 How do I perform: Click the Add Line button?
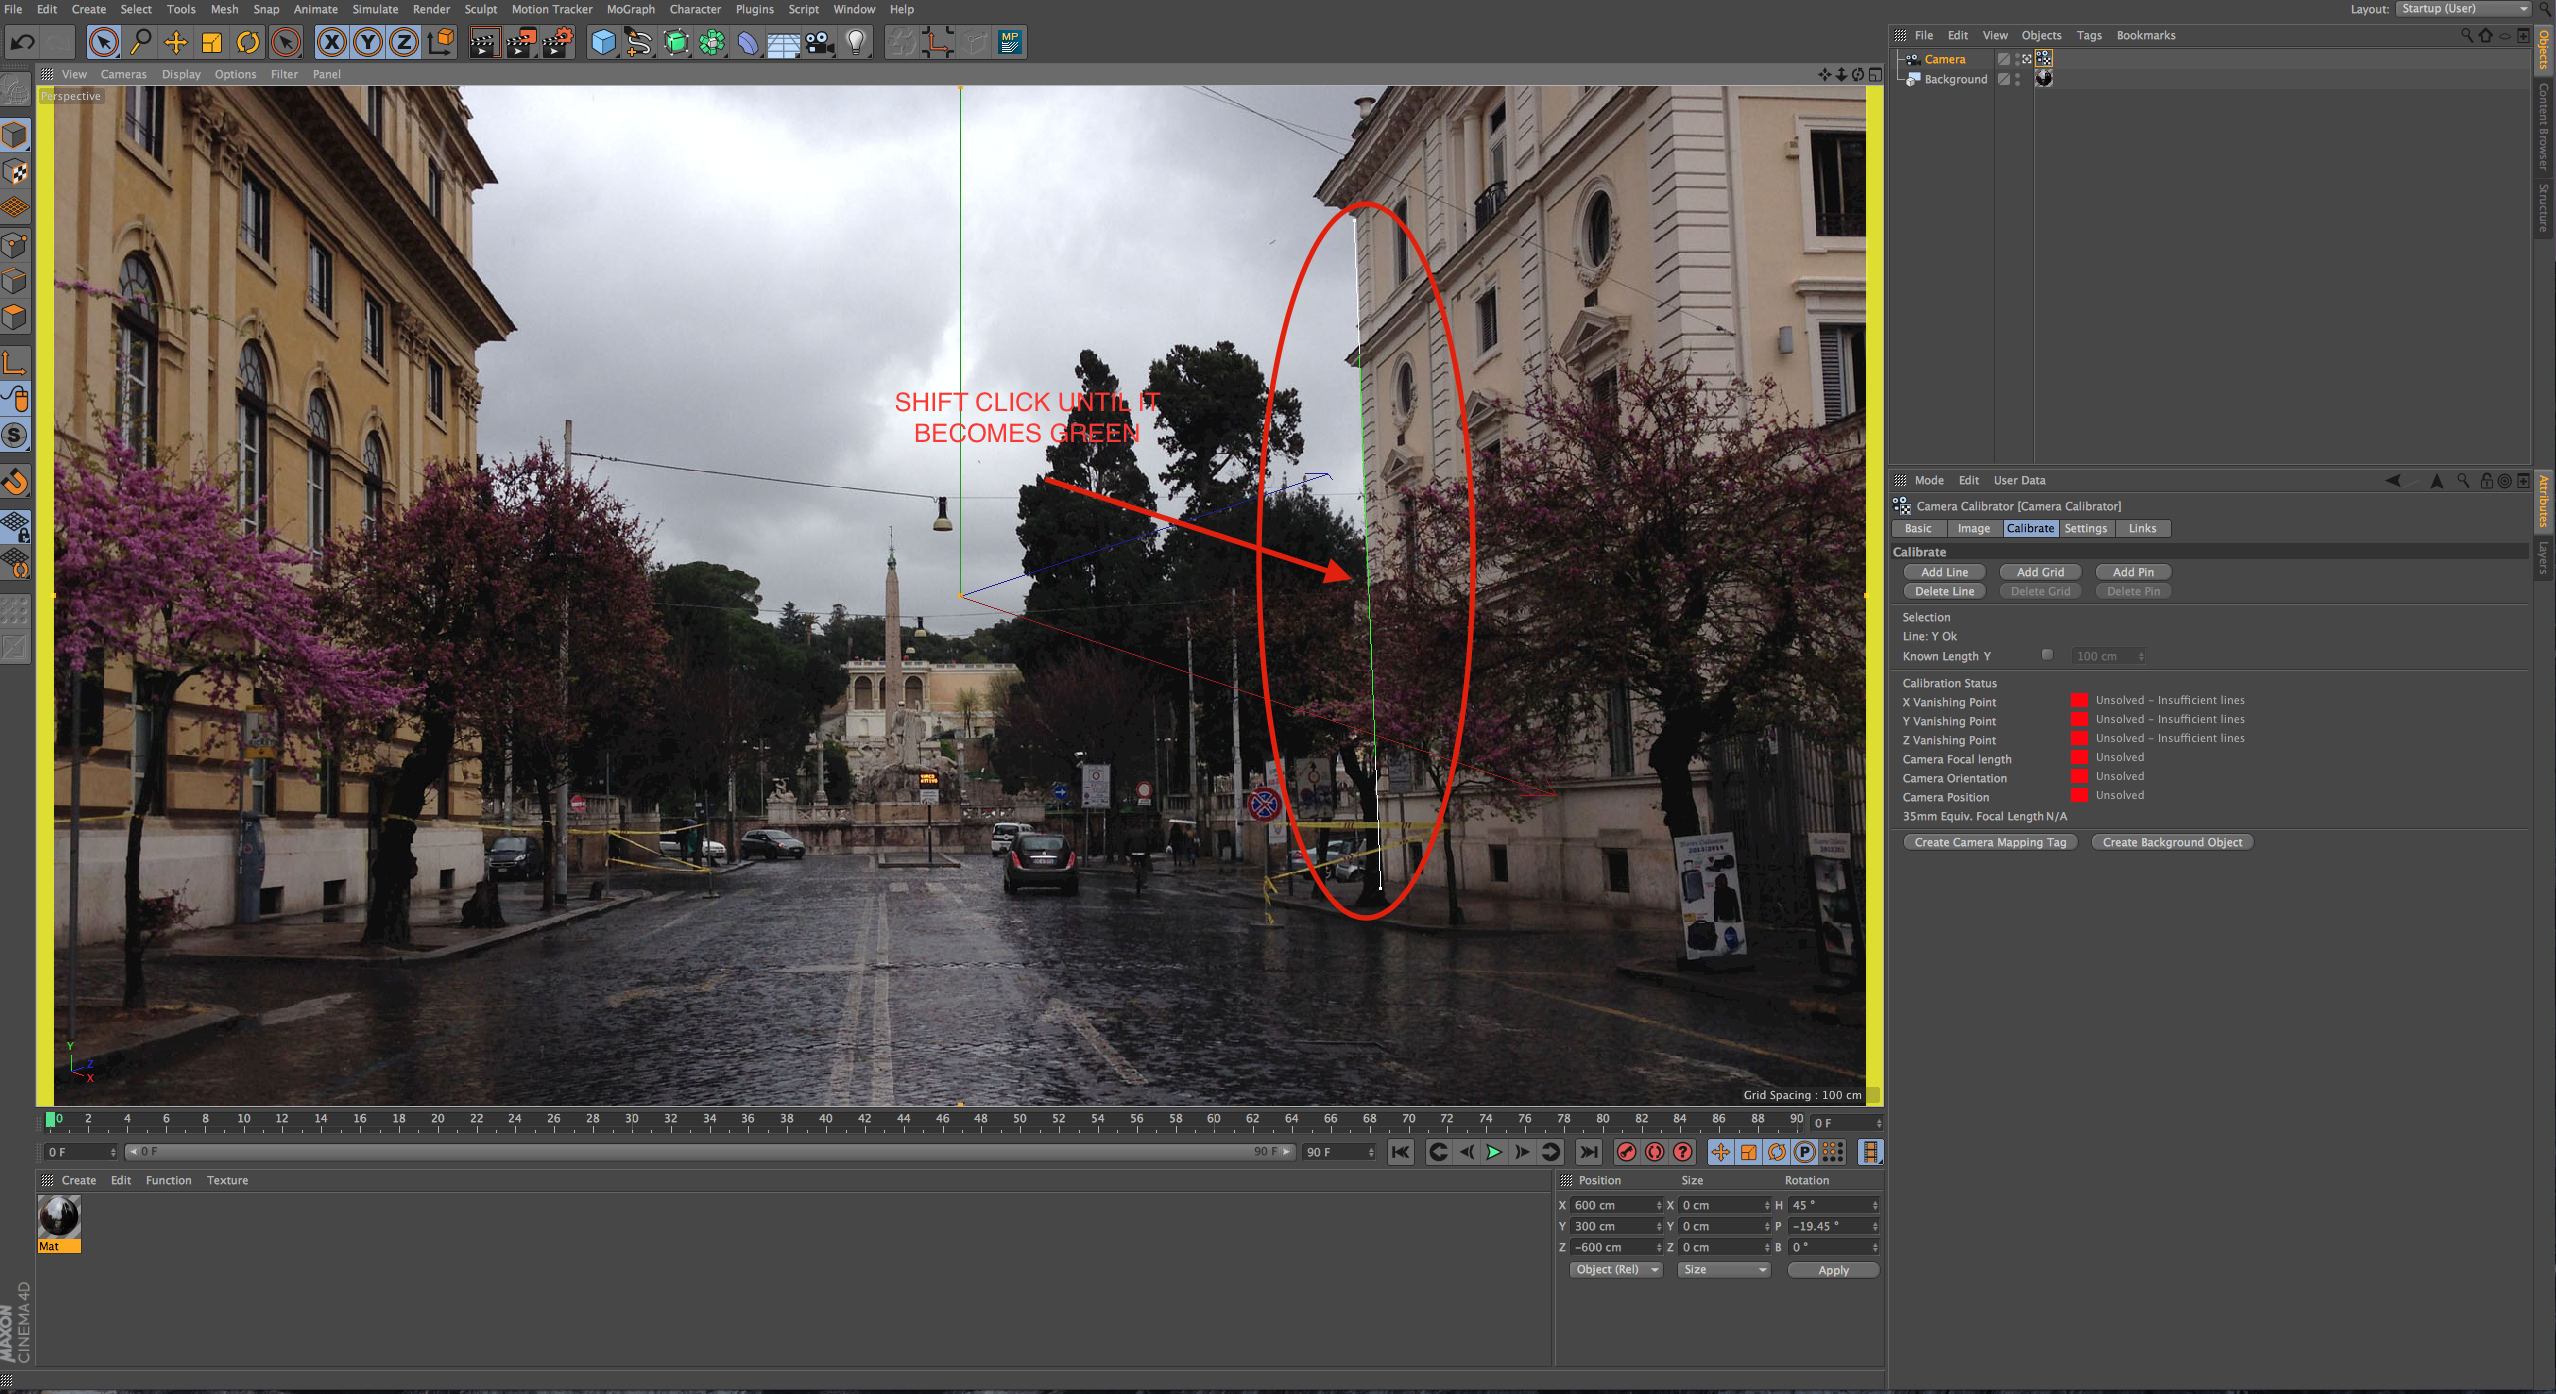tap(1944, 572)
